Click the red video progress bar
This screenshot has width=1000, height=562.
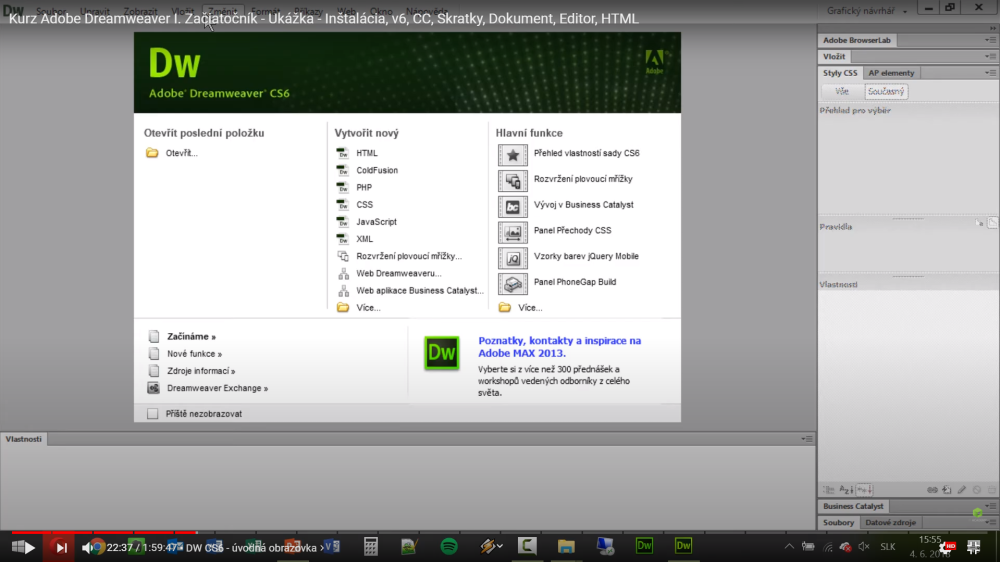pyautogui.click(x=104, y=531)
